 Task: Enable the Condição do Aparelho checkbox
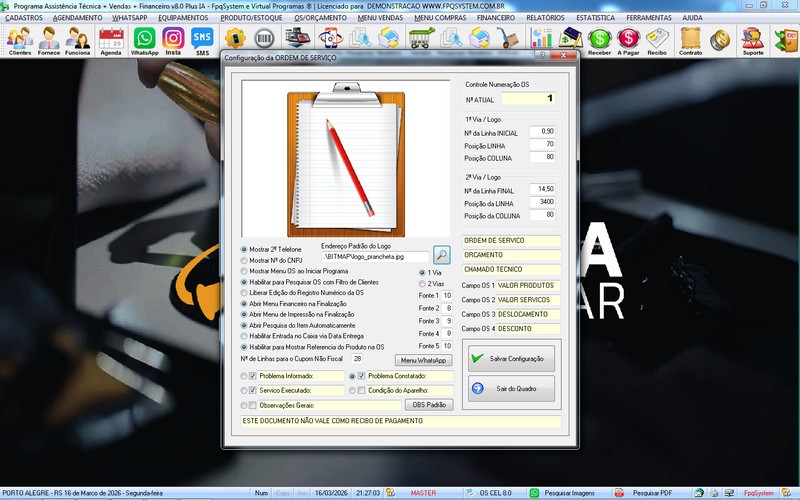362,390
